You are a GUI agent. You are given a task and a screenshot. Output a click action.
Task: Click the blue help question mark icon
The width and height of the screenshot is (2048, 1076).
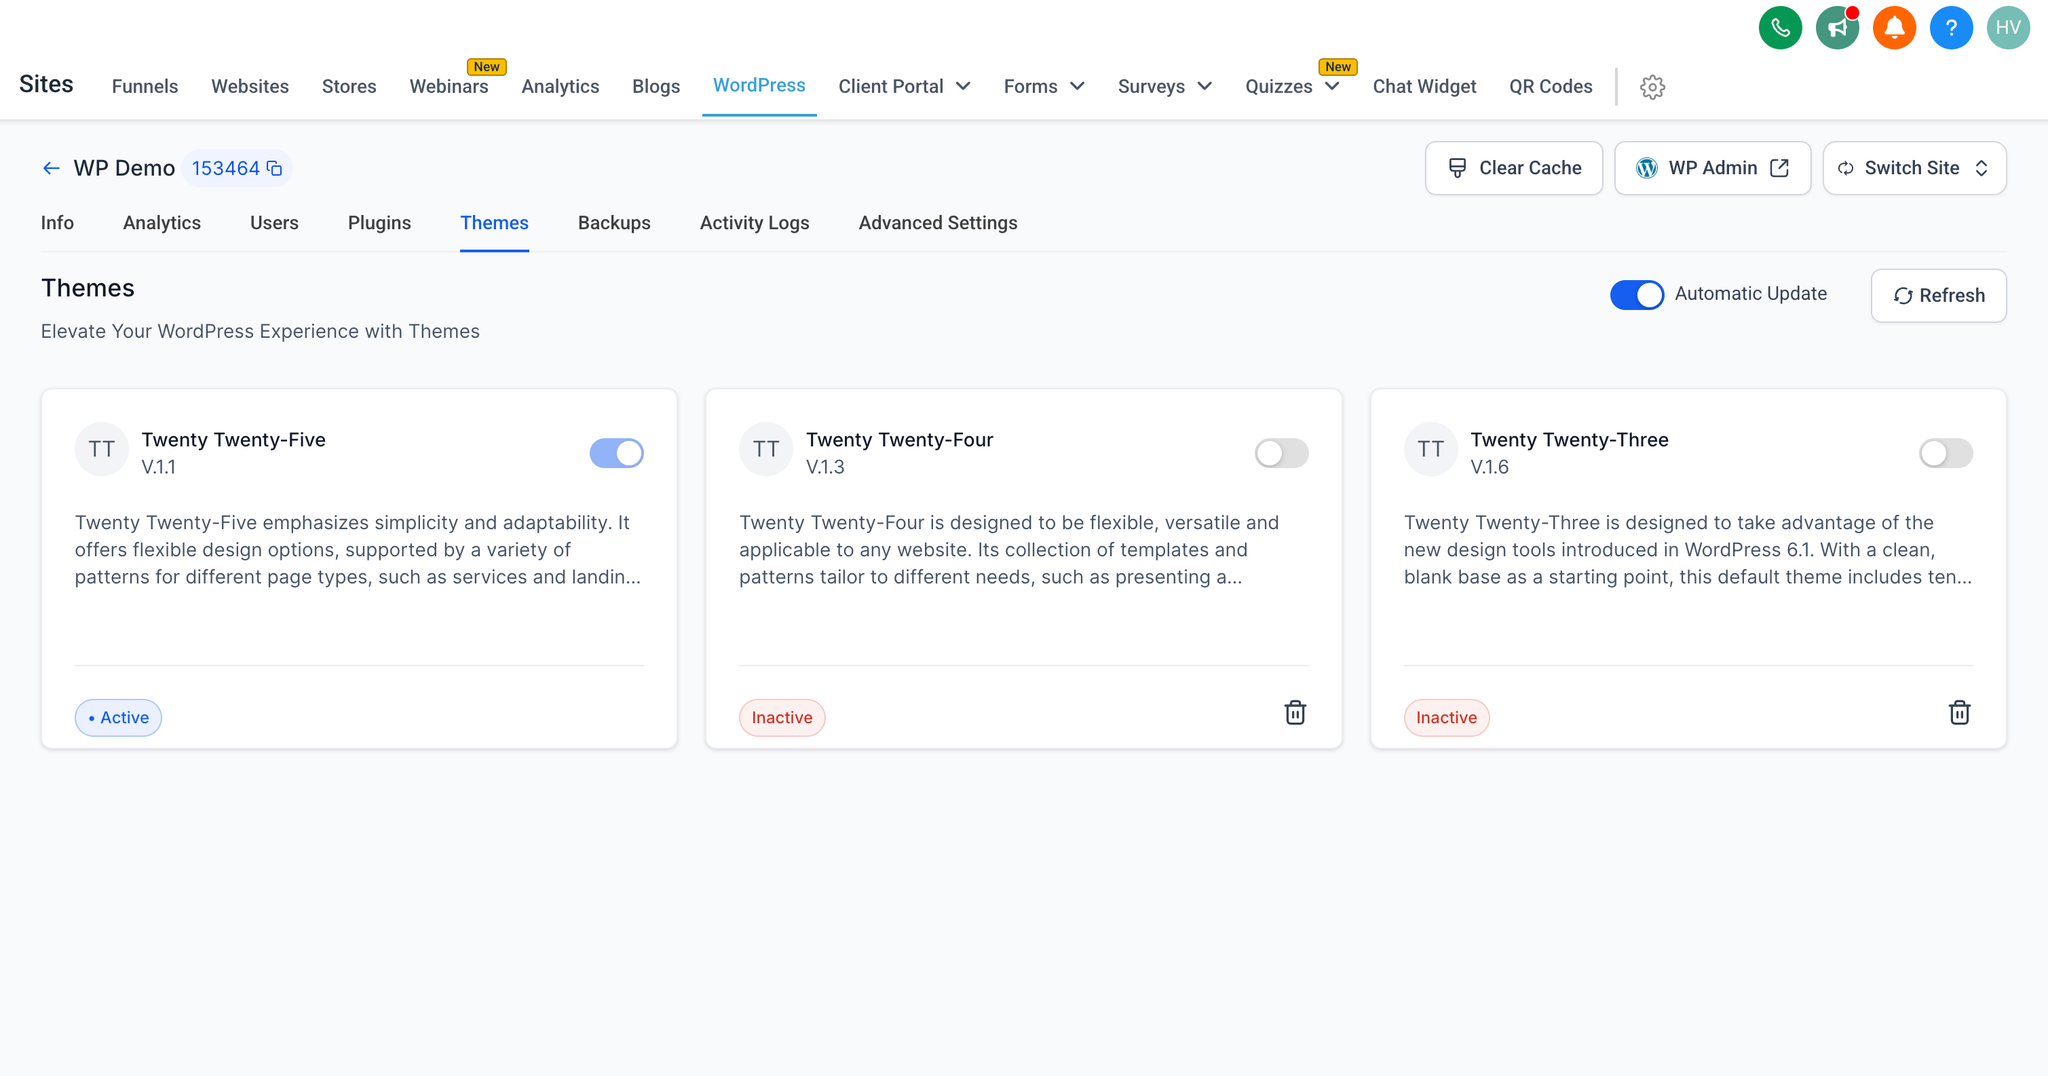1951,28
